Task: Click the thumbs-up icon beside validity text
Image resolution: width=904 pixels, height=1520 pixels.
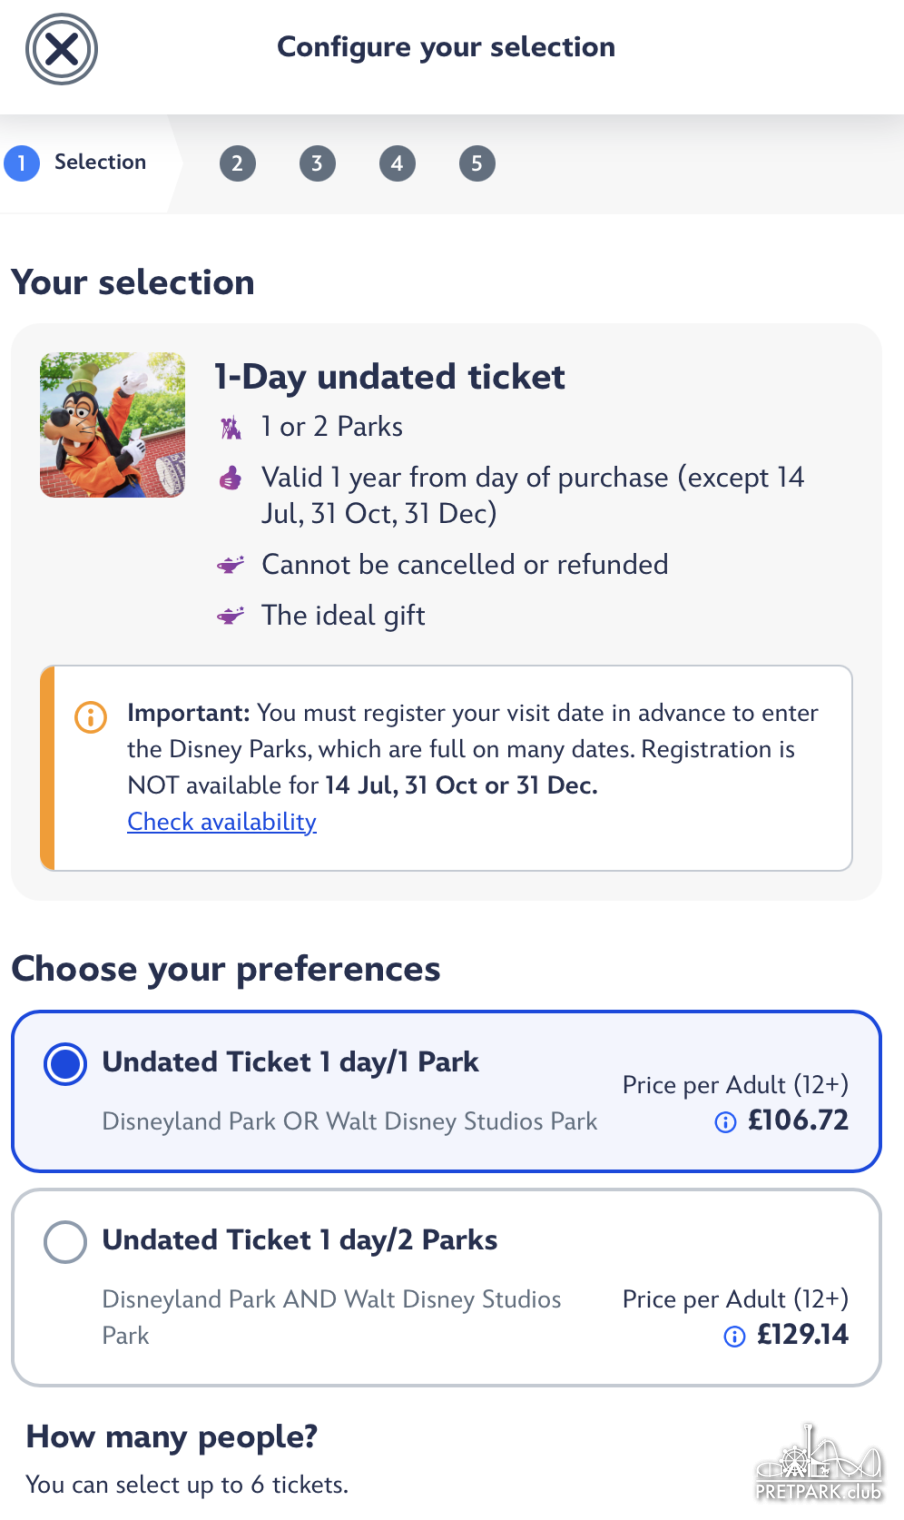Action: (231, 478)
